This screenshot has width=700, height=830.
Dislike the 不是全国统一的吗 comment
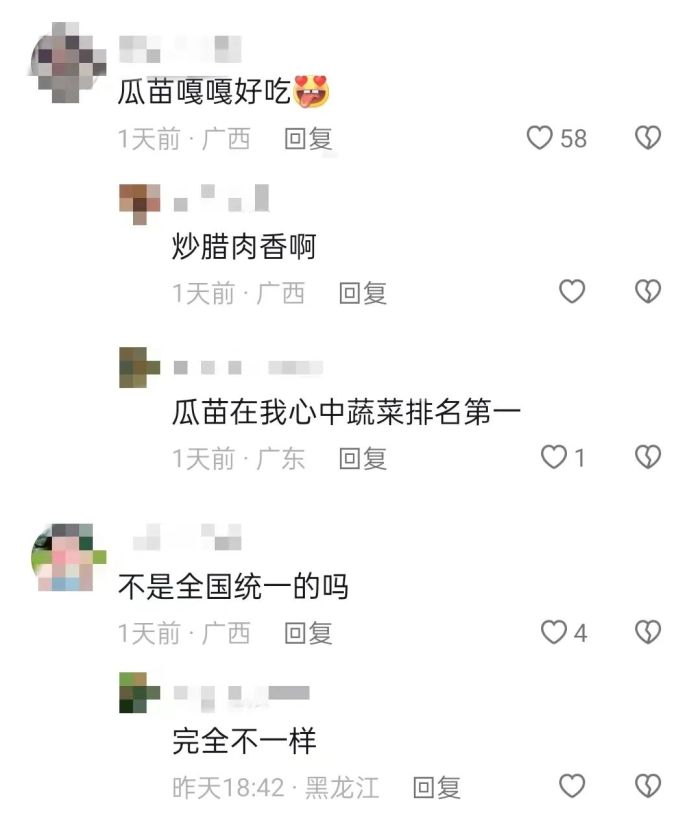tap(648, 632)
